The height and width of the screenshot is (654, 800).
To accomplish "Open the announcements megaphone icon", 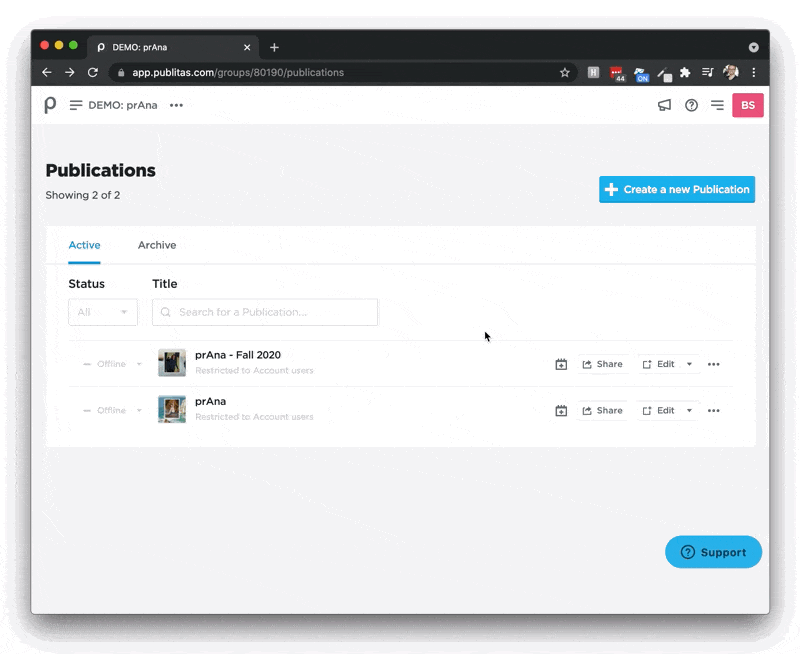I will coord(664,105).
